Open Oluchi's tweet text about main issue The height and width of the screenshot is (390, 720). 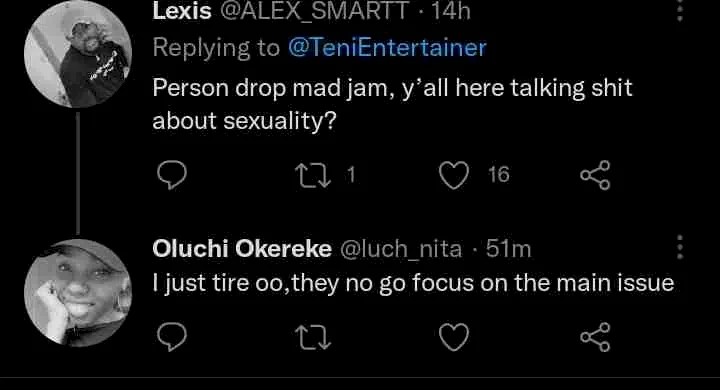[413, 283]
